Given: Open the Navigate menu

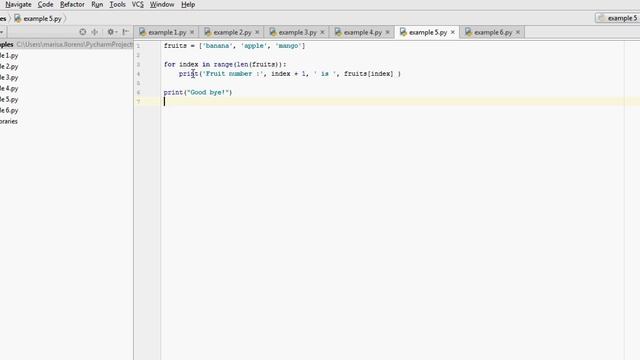Looking at the screenshot, I should tap(18, 4).
